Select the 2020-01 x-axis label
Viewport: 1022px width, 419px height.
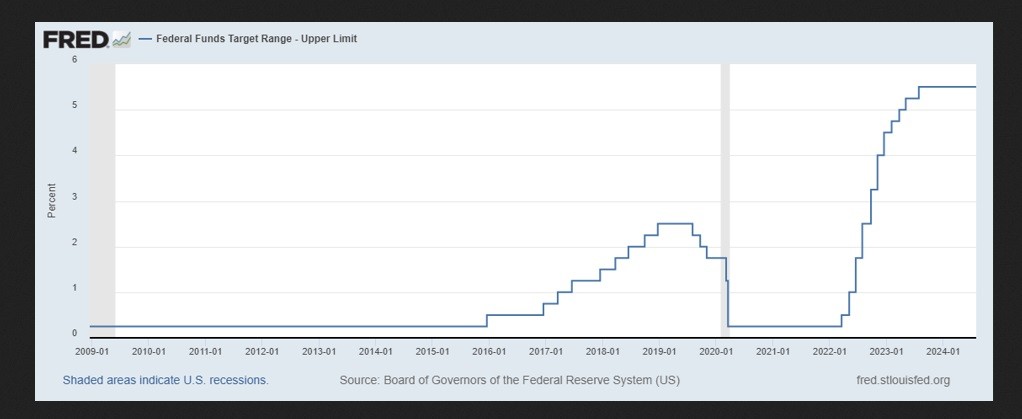(x=716, y=352)
